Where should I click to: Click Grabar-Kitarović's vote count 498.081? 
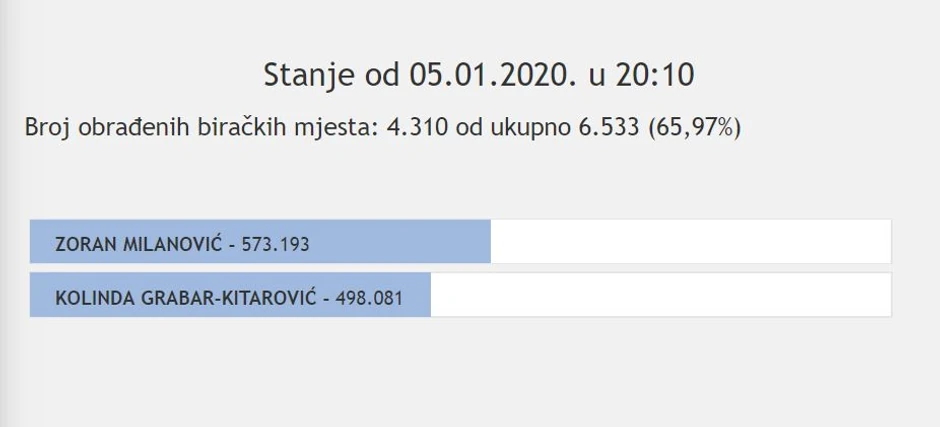[x=370, y=296]
